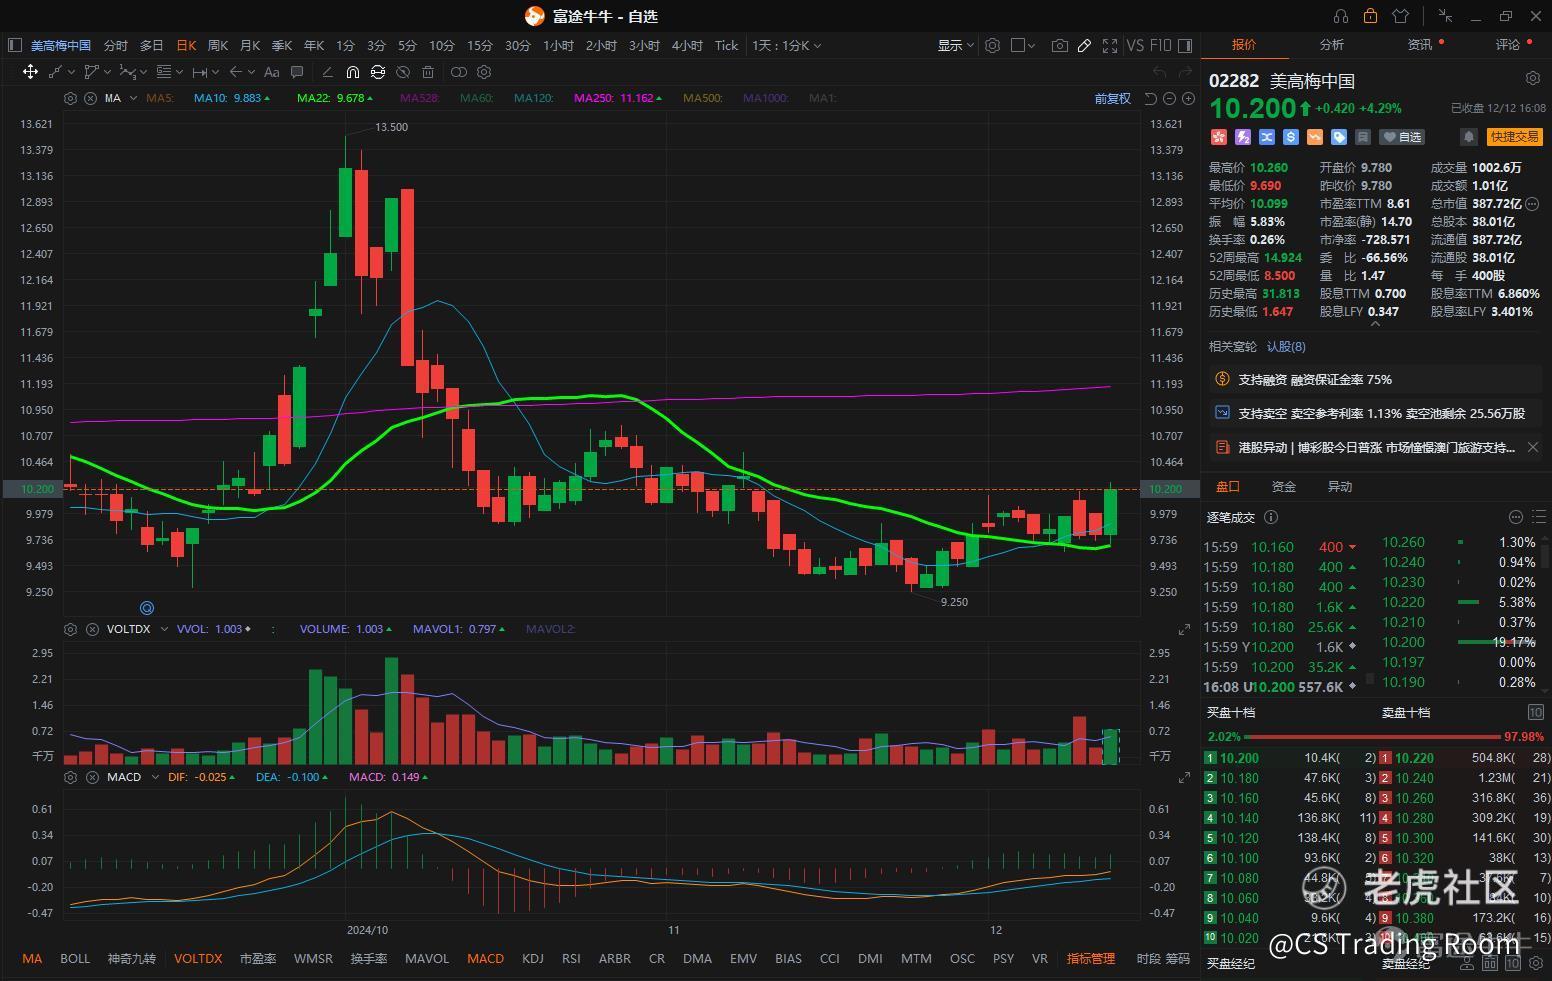The width and height of the screenshot is (1552, 981).
Task: Switch to the 周K weekly chart
Action: (x=218, y=46)
